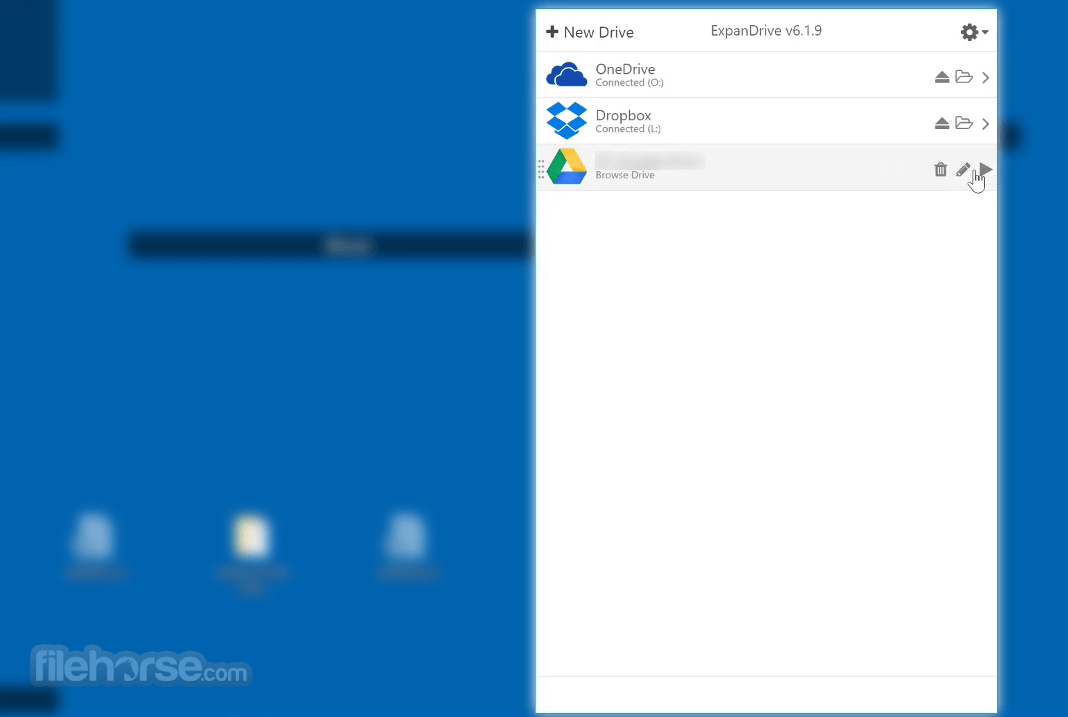Click the OneDrive cloud logo
This screenshot has width=1068, height=717.
click(x=566, y=74)
